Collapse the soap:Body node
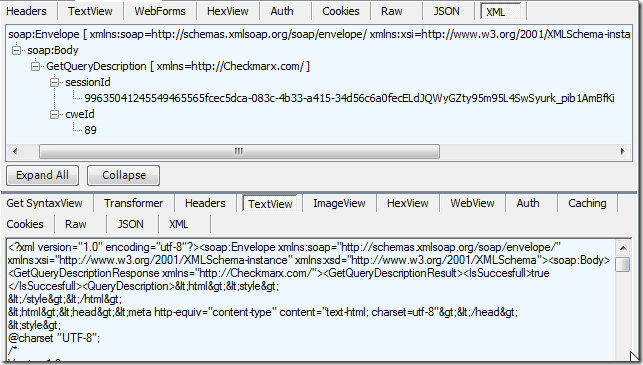 (x=16, y=50)
